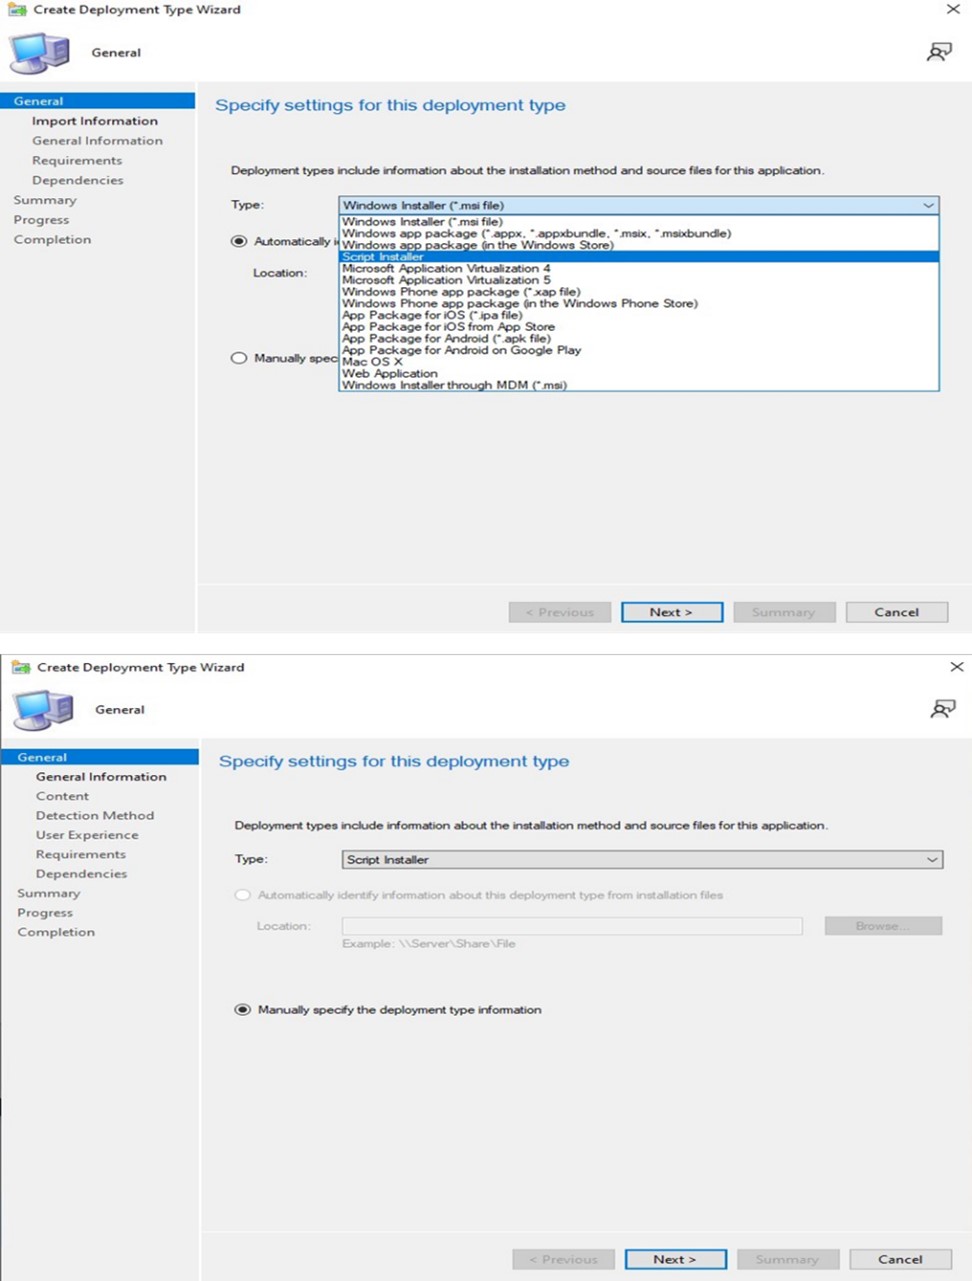
Task: Choose Web Application from the Type list
Action: (392, 373)
